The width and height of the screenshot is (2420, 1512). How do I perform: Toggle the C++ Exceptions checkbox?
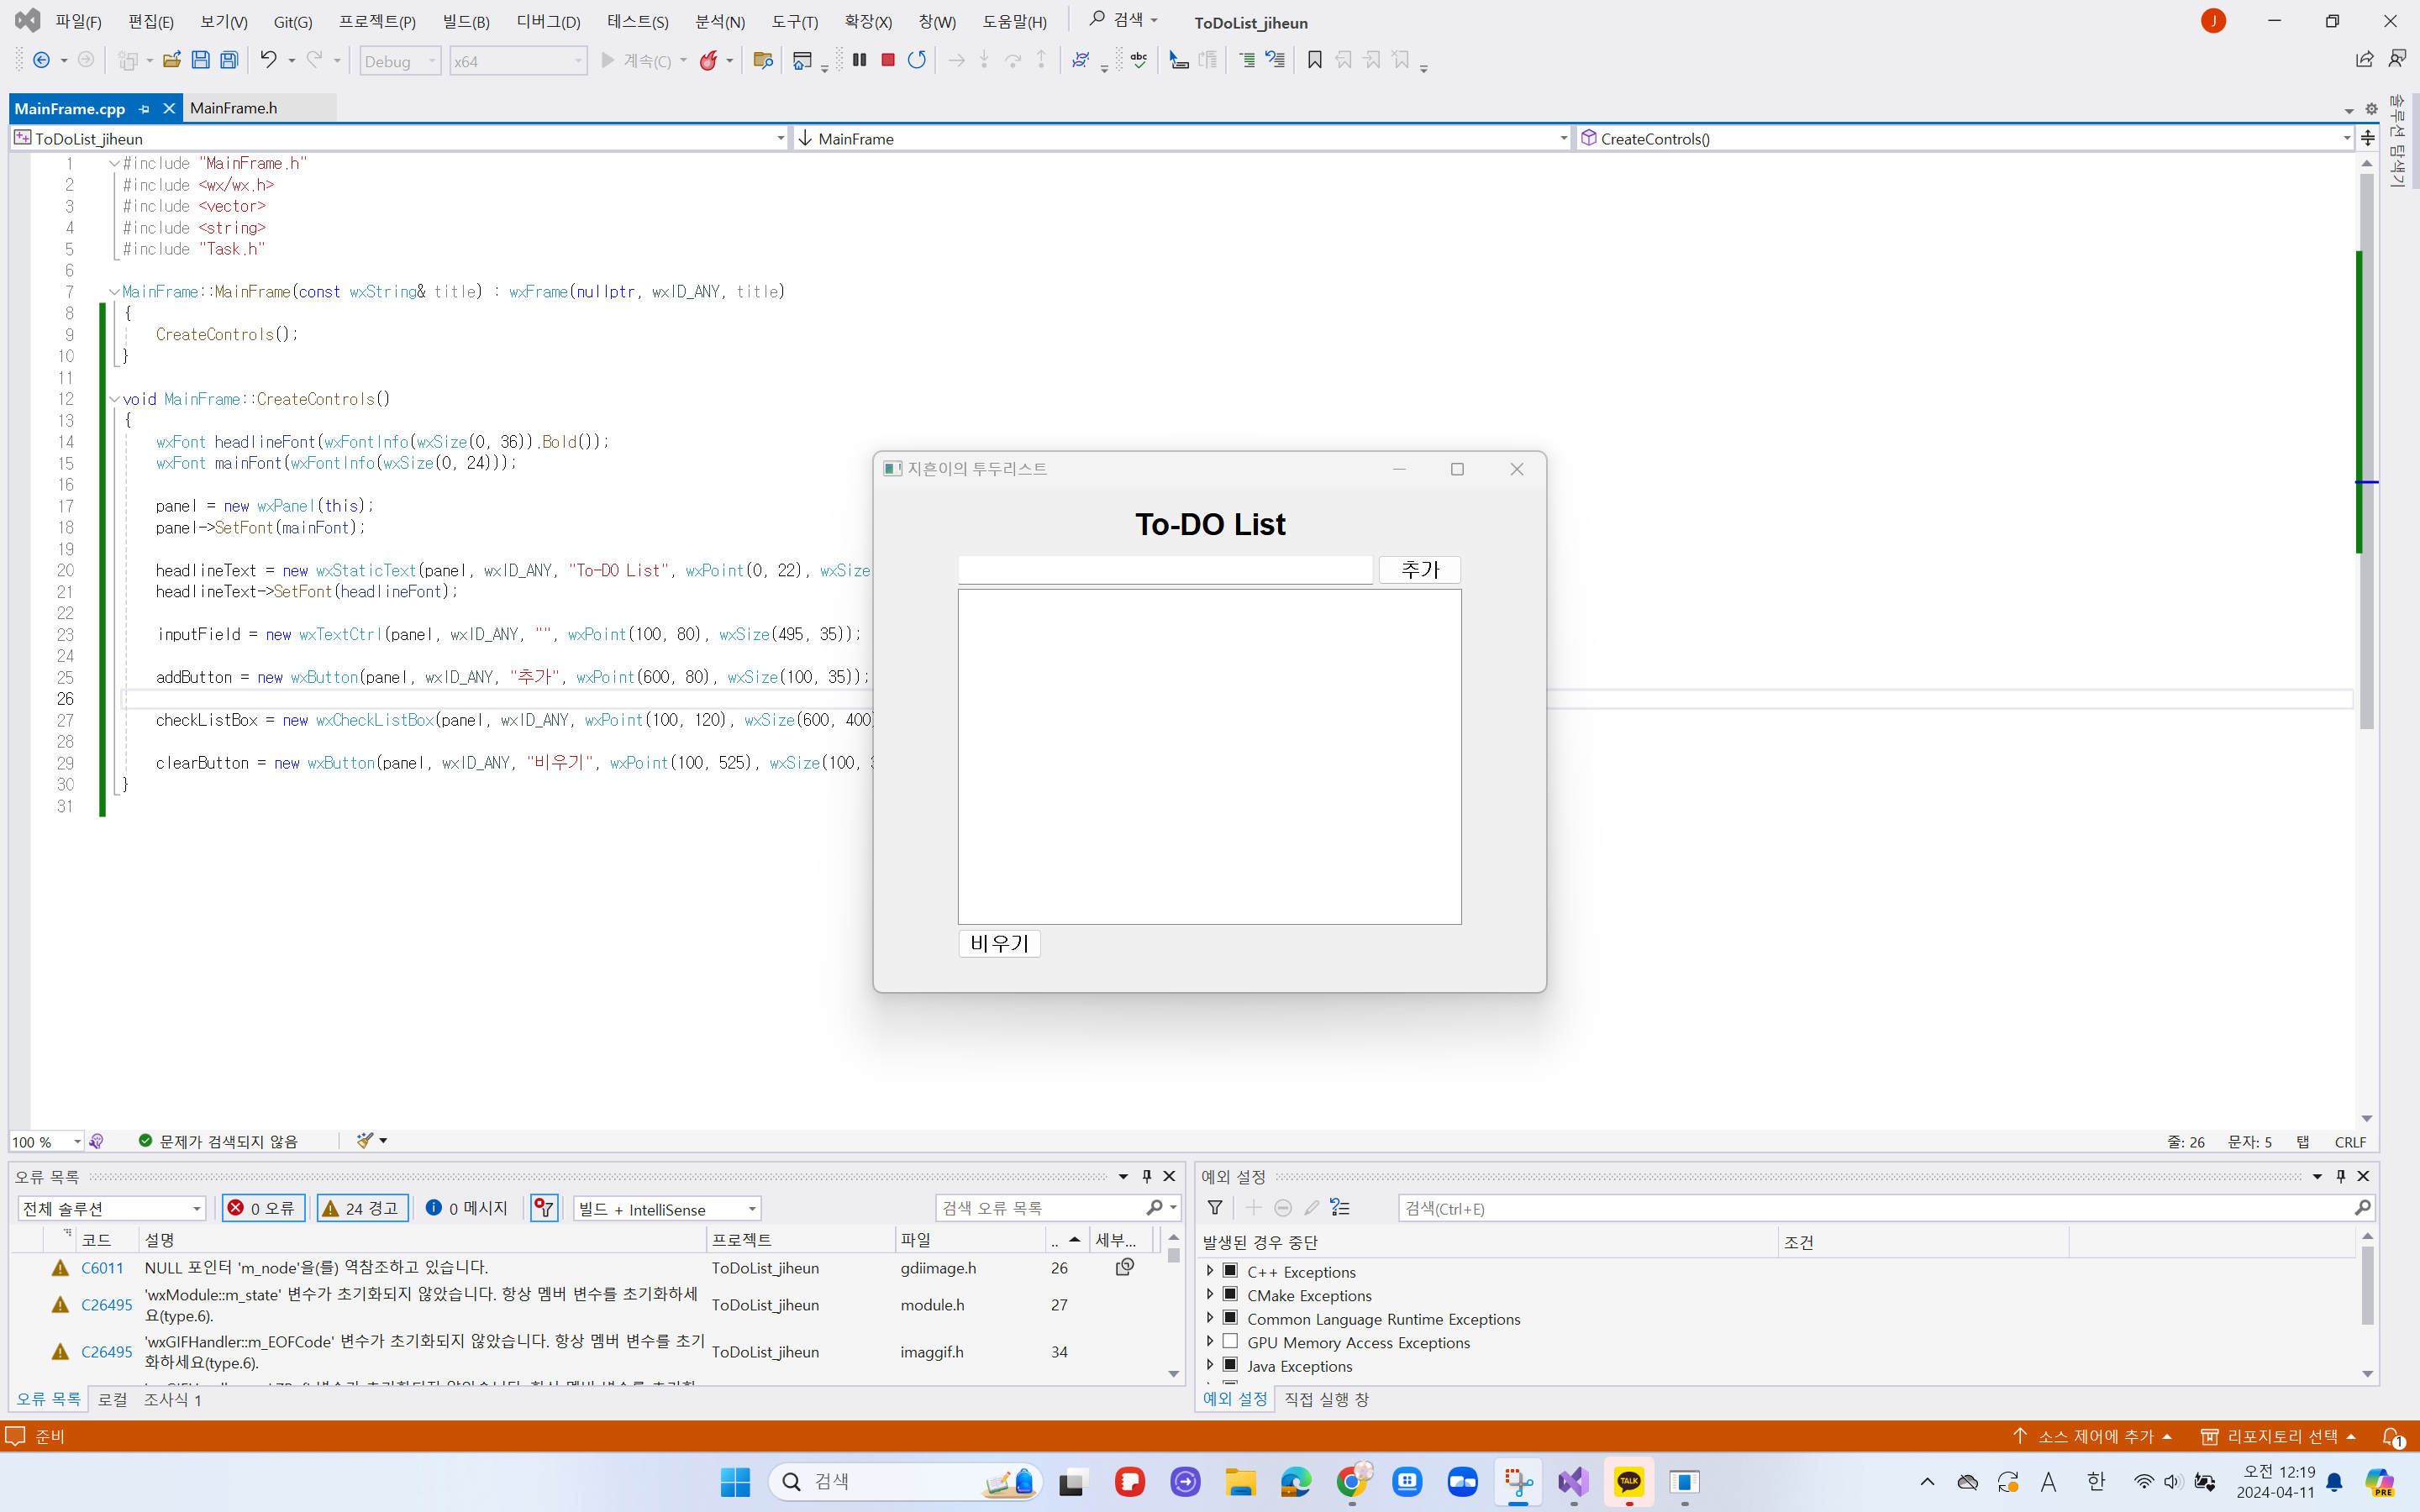click(1231, 1271)
